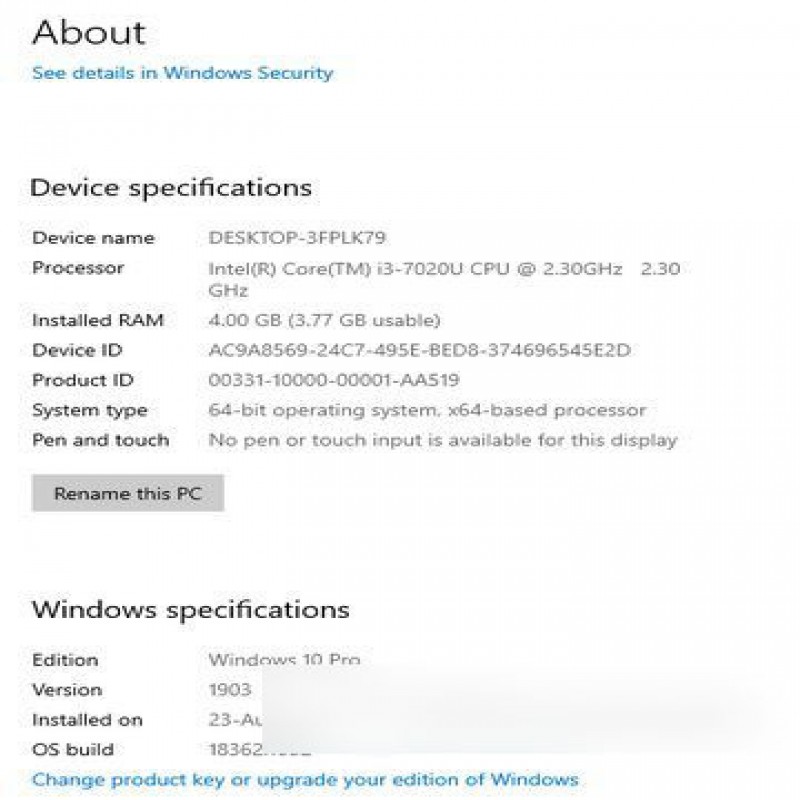Viewport: 800px width, 800px height.
Task: Select the No pen or touch input text
Action: point(443,440)
